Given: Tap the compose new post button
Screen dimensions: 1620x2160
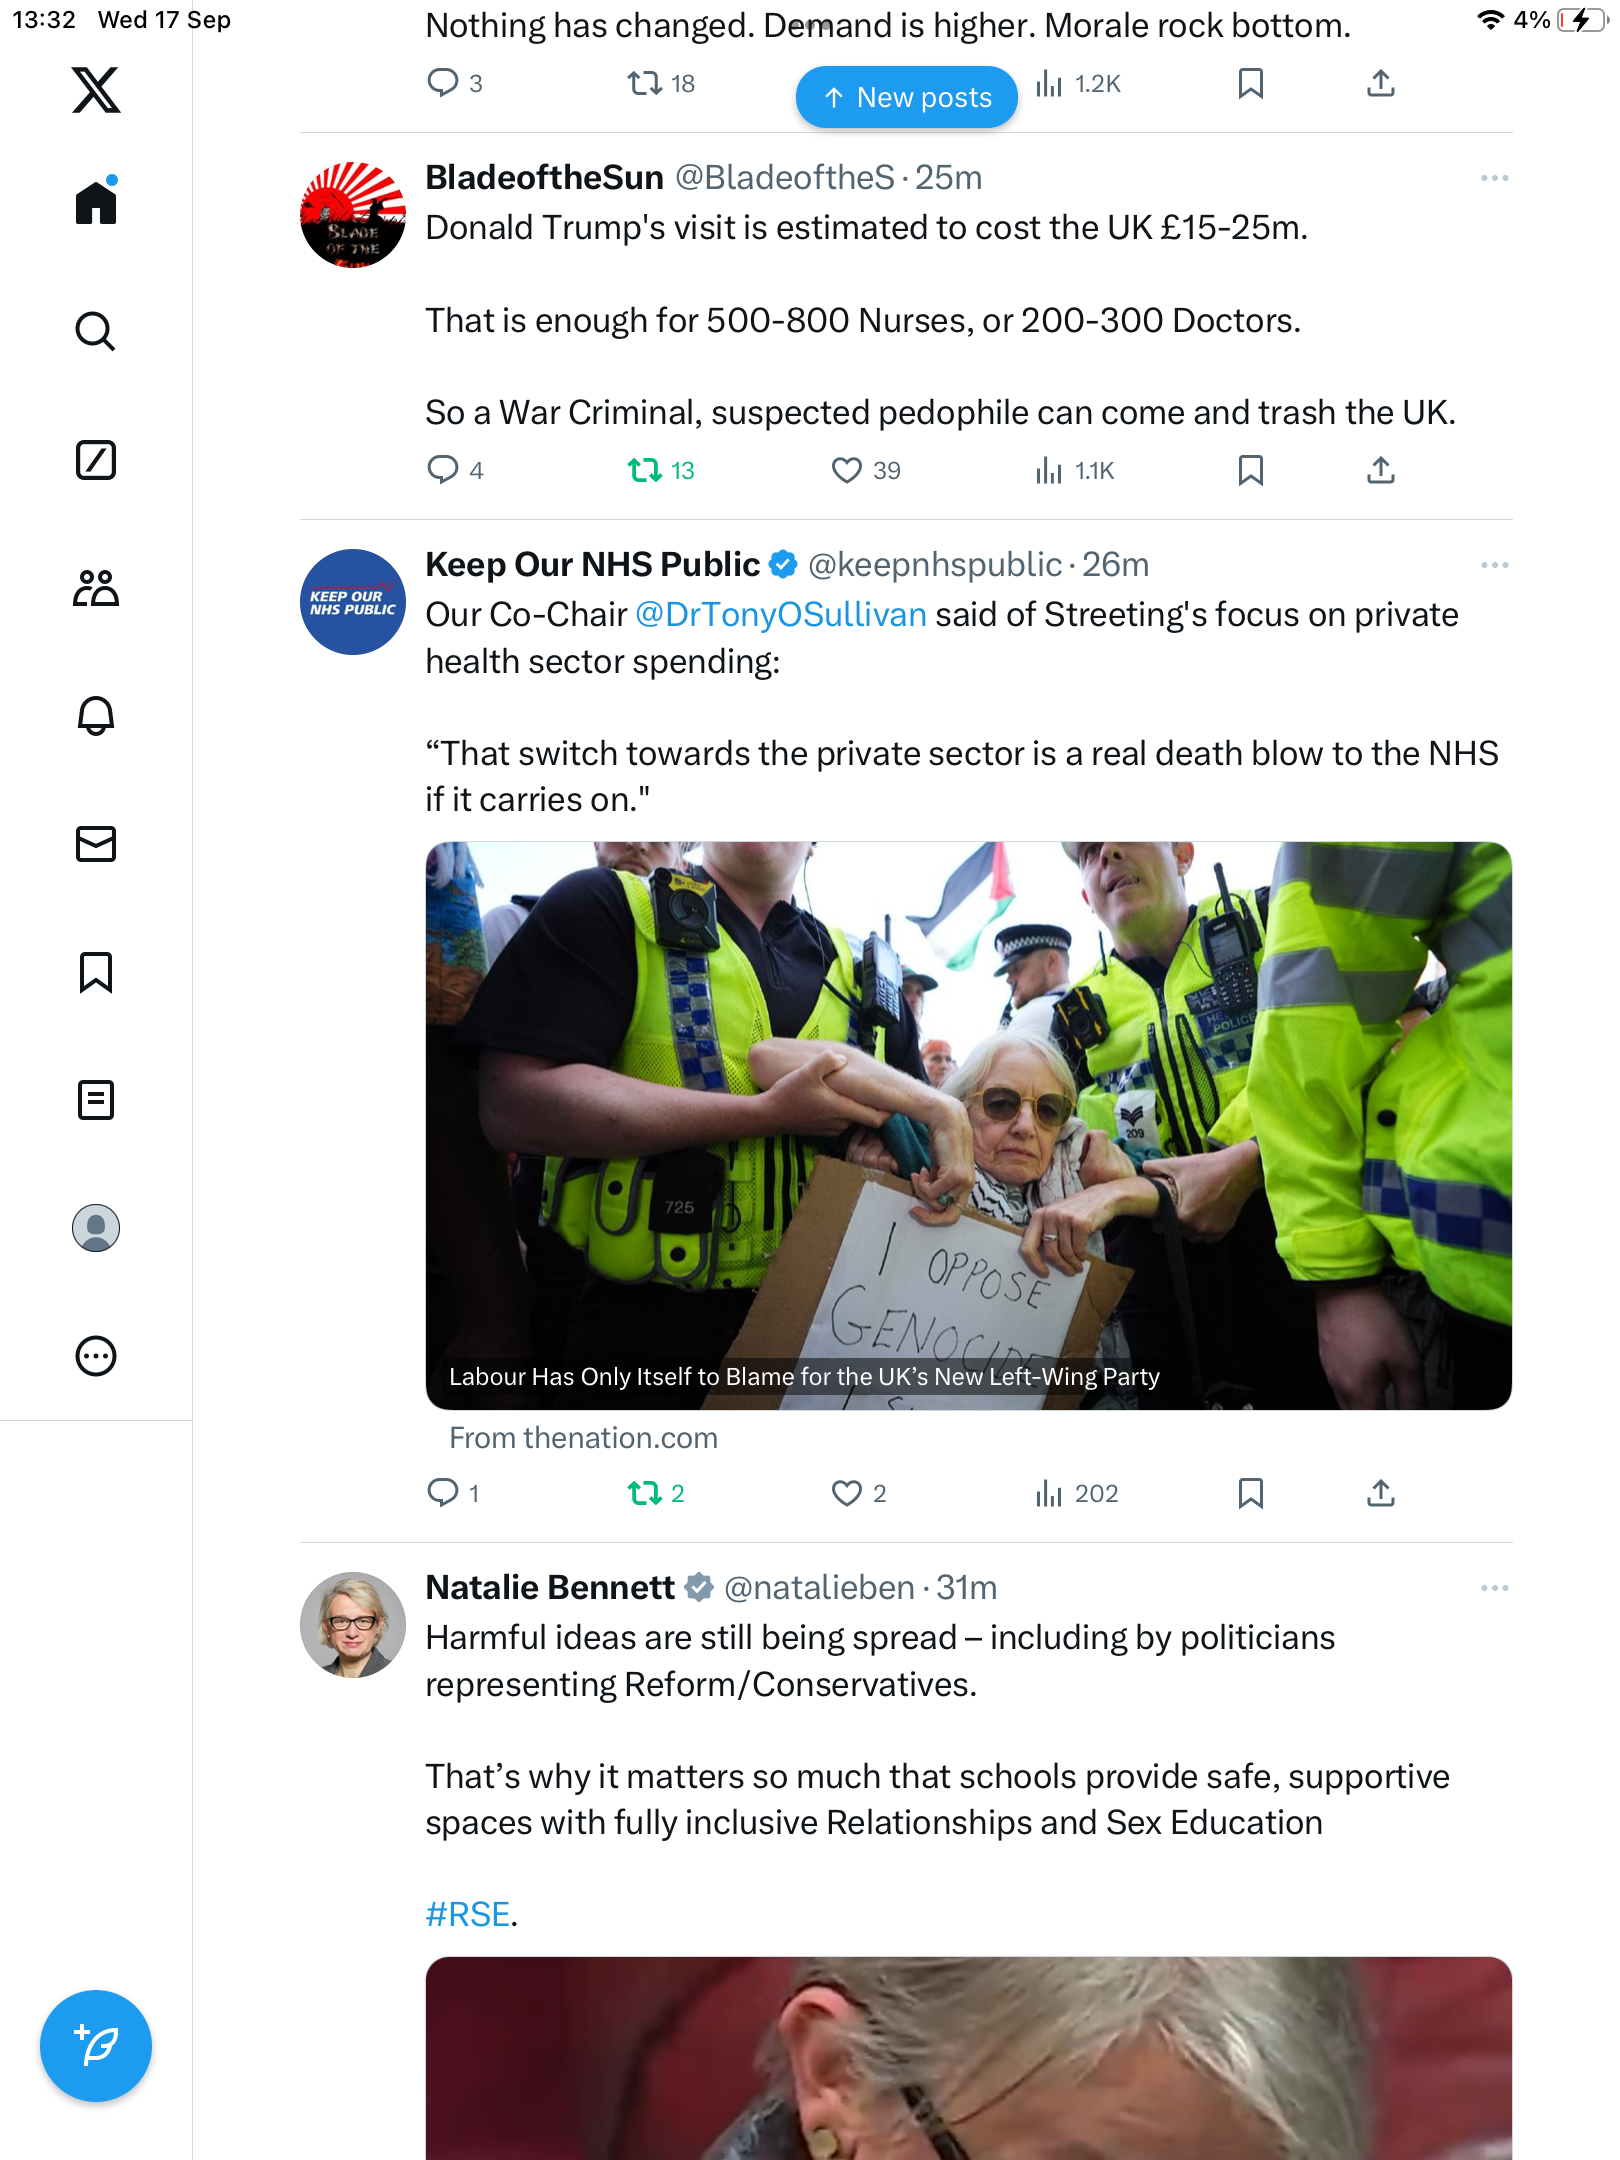Looking at the screenshot, I should click(x=96, y=2046).
